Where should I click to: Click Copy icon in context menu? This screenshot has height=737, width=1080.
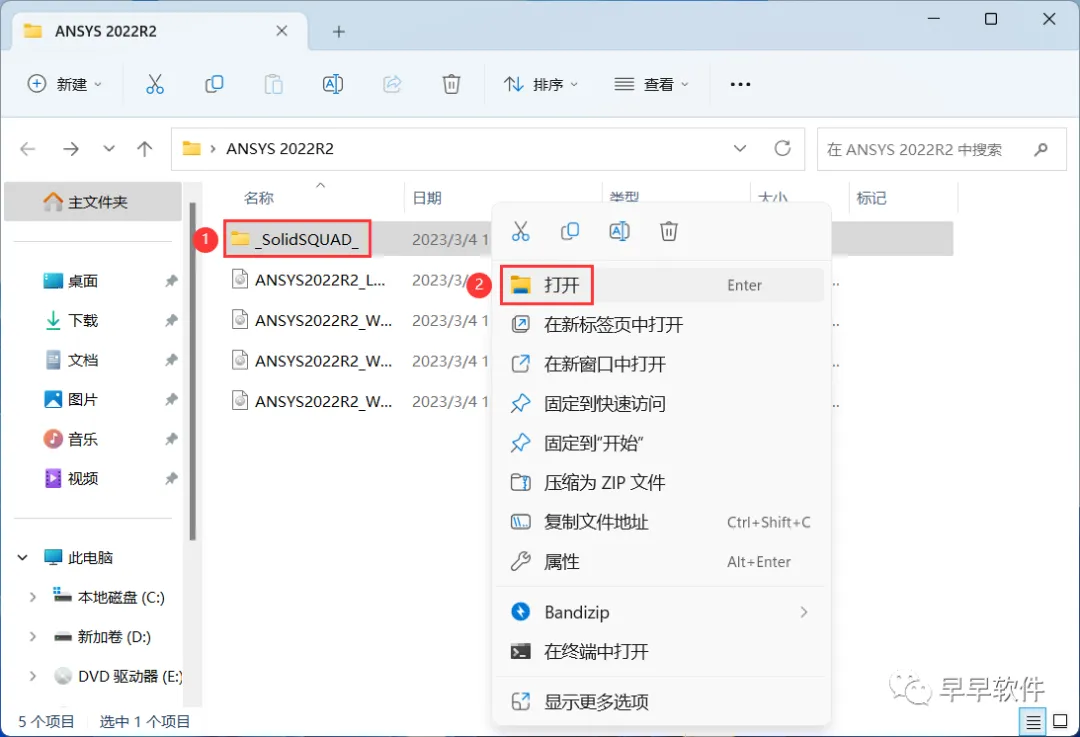[570, 231]
